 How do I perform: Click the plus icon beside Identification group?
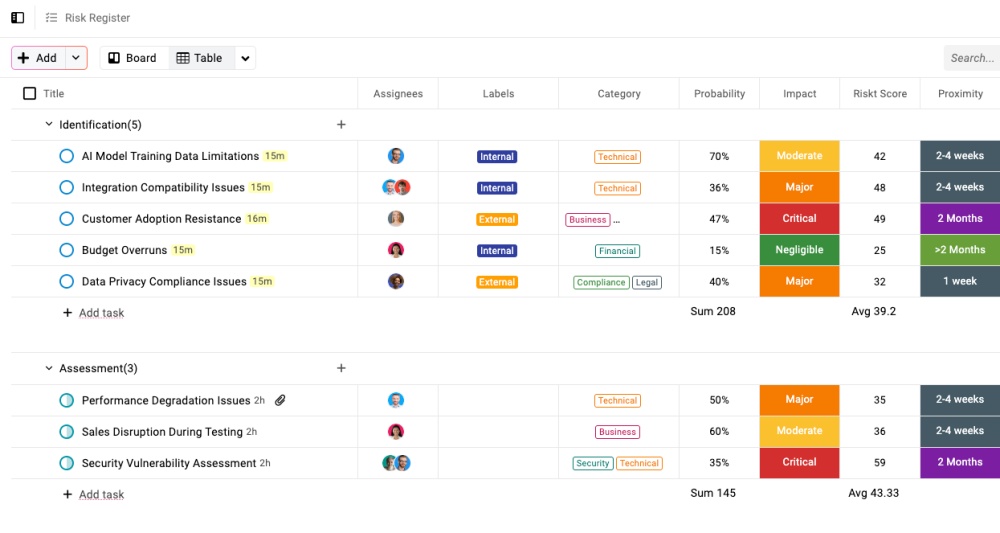click(x=341, y=125)
